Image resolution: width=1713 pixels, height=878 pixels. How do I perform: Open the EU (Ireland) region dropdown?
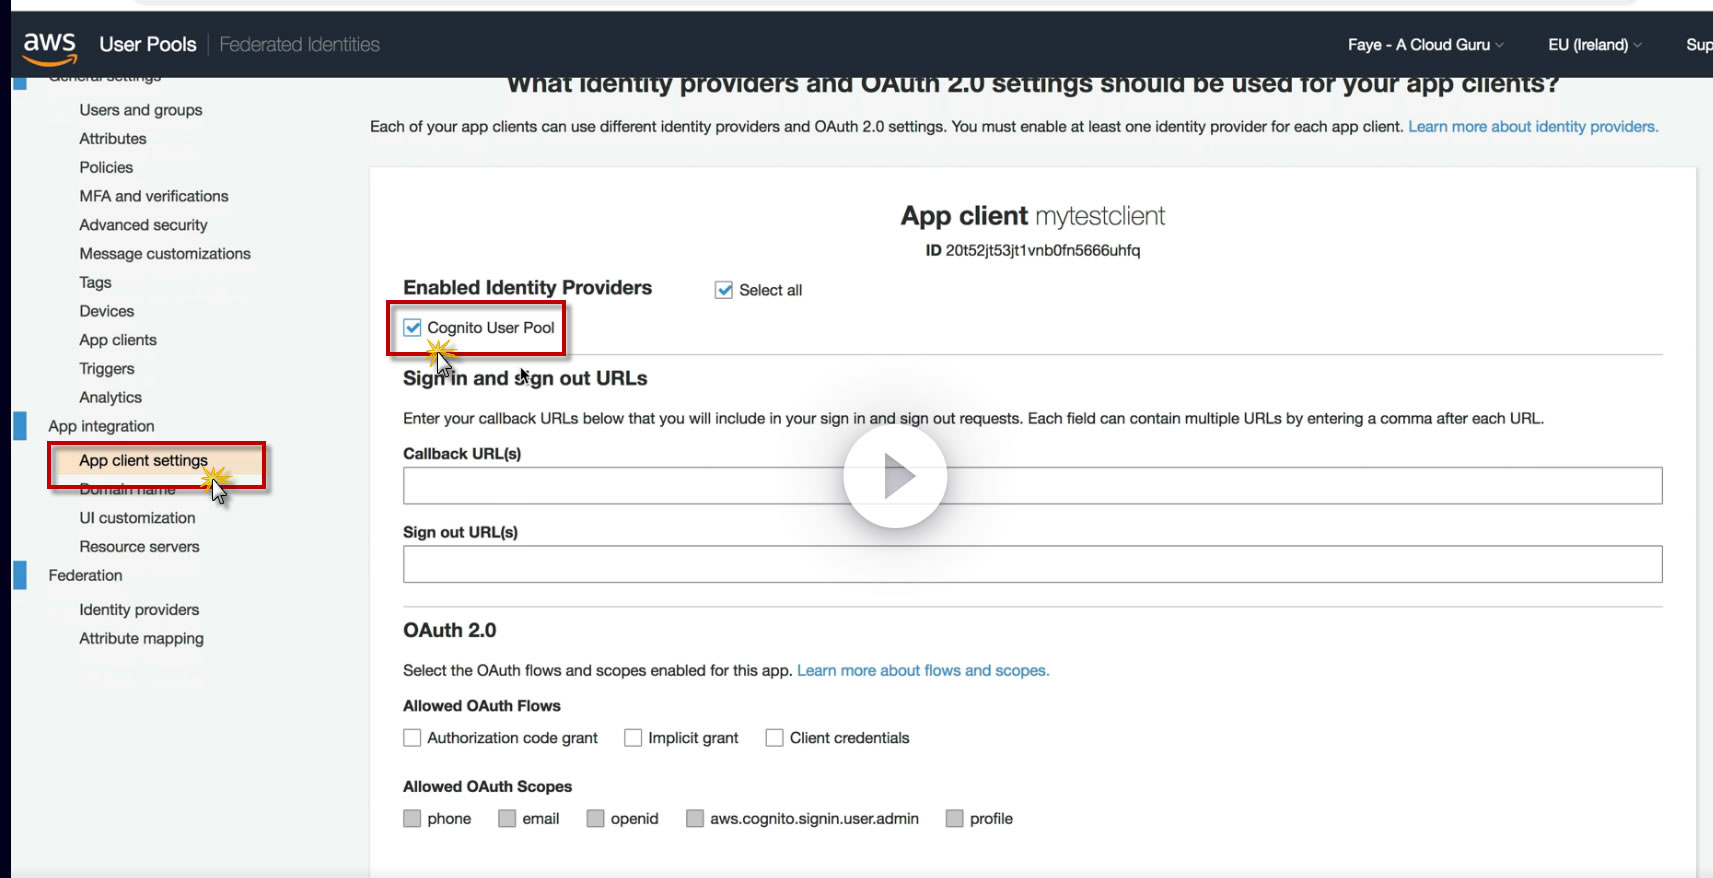pos(1594,44)
